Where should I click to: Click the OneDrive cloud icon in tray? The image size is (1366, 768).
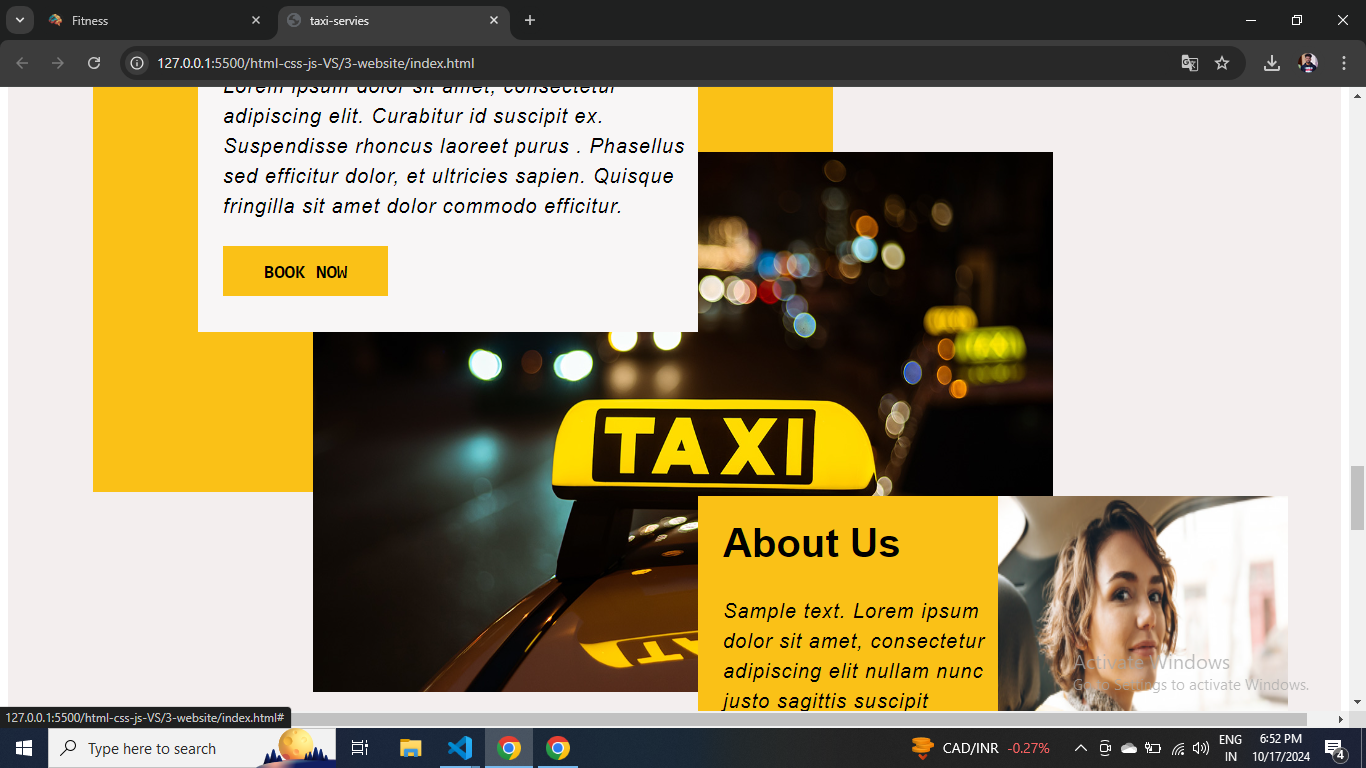pyautogui.click(x=1129, y=748)
